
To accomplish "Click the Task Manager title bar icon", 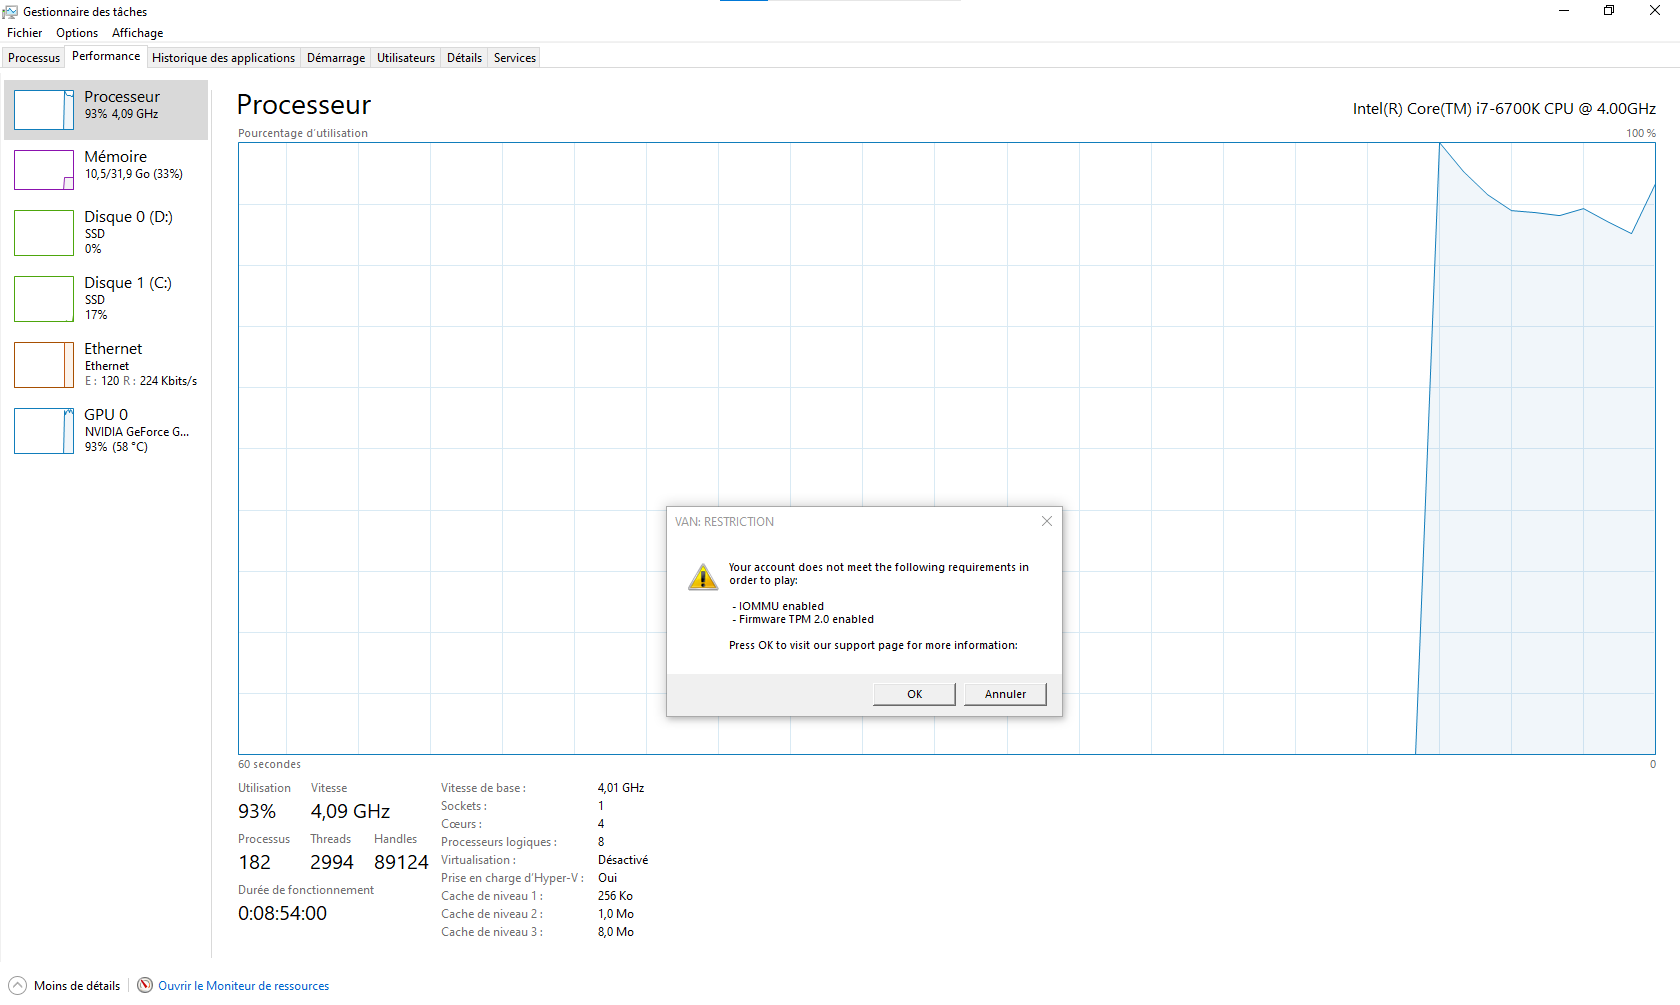I will pyautogui.click(x=10, y=12).
